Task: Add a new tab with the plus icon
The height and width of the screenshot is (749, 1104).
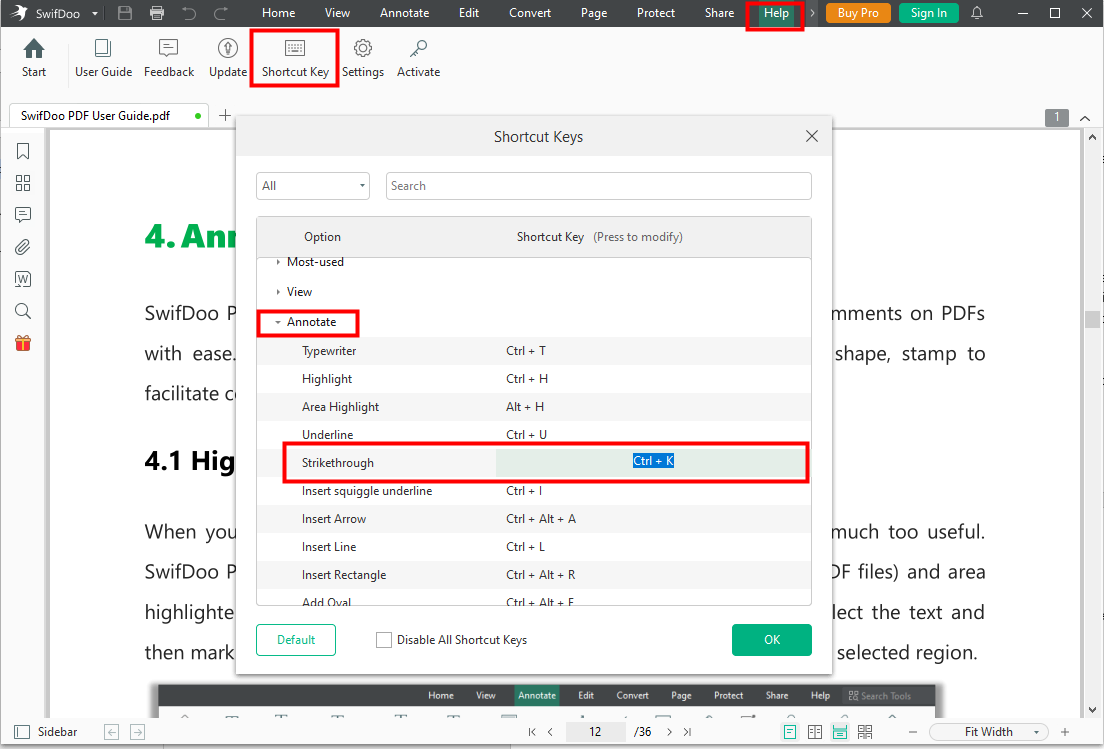Action: click(x=225, y=115)
